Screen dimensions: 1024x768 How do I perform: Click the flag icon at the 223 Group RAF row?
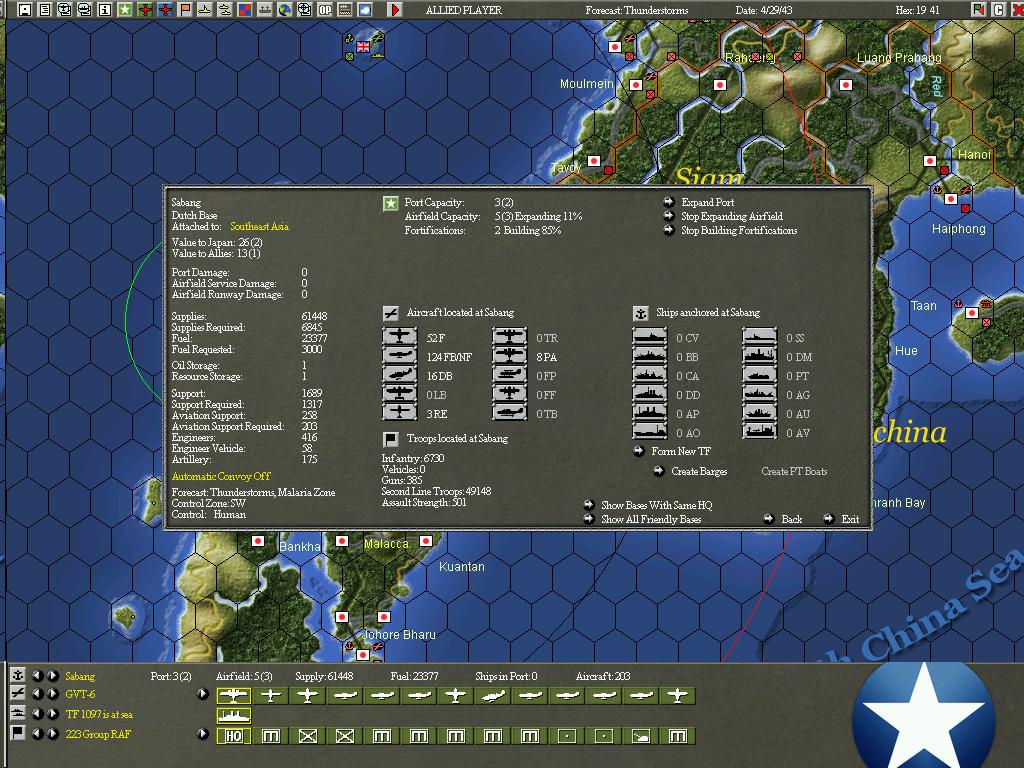tap(18, 733)
